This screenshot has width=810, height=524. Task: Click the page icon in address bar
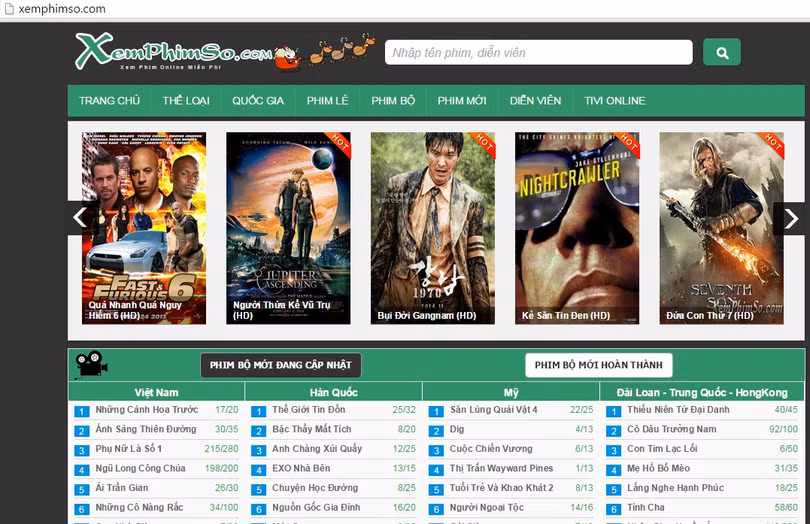pyautogui.click(x=9, y=9)
